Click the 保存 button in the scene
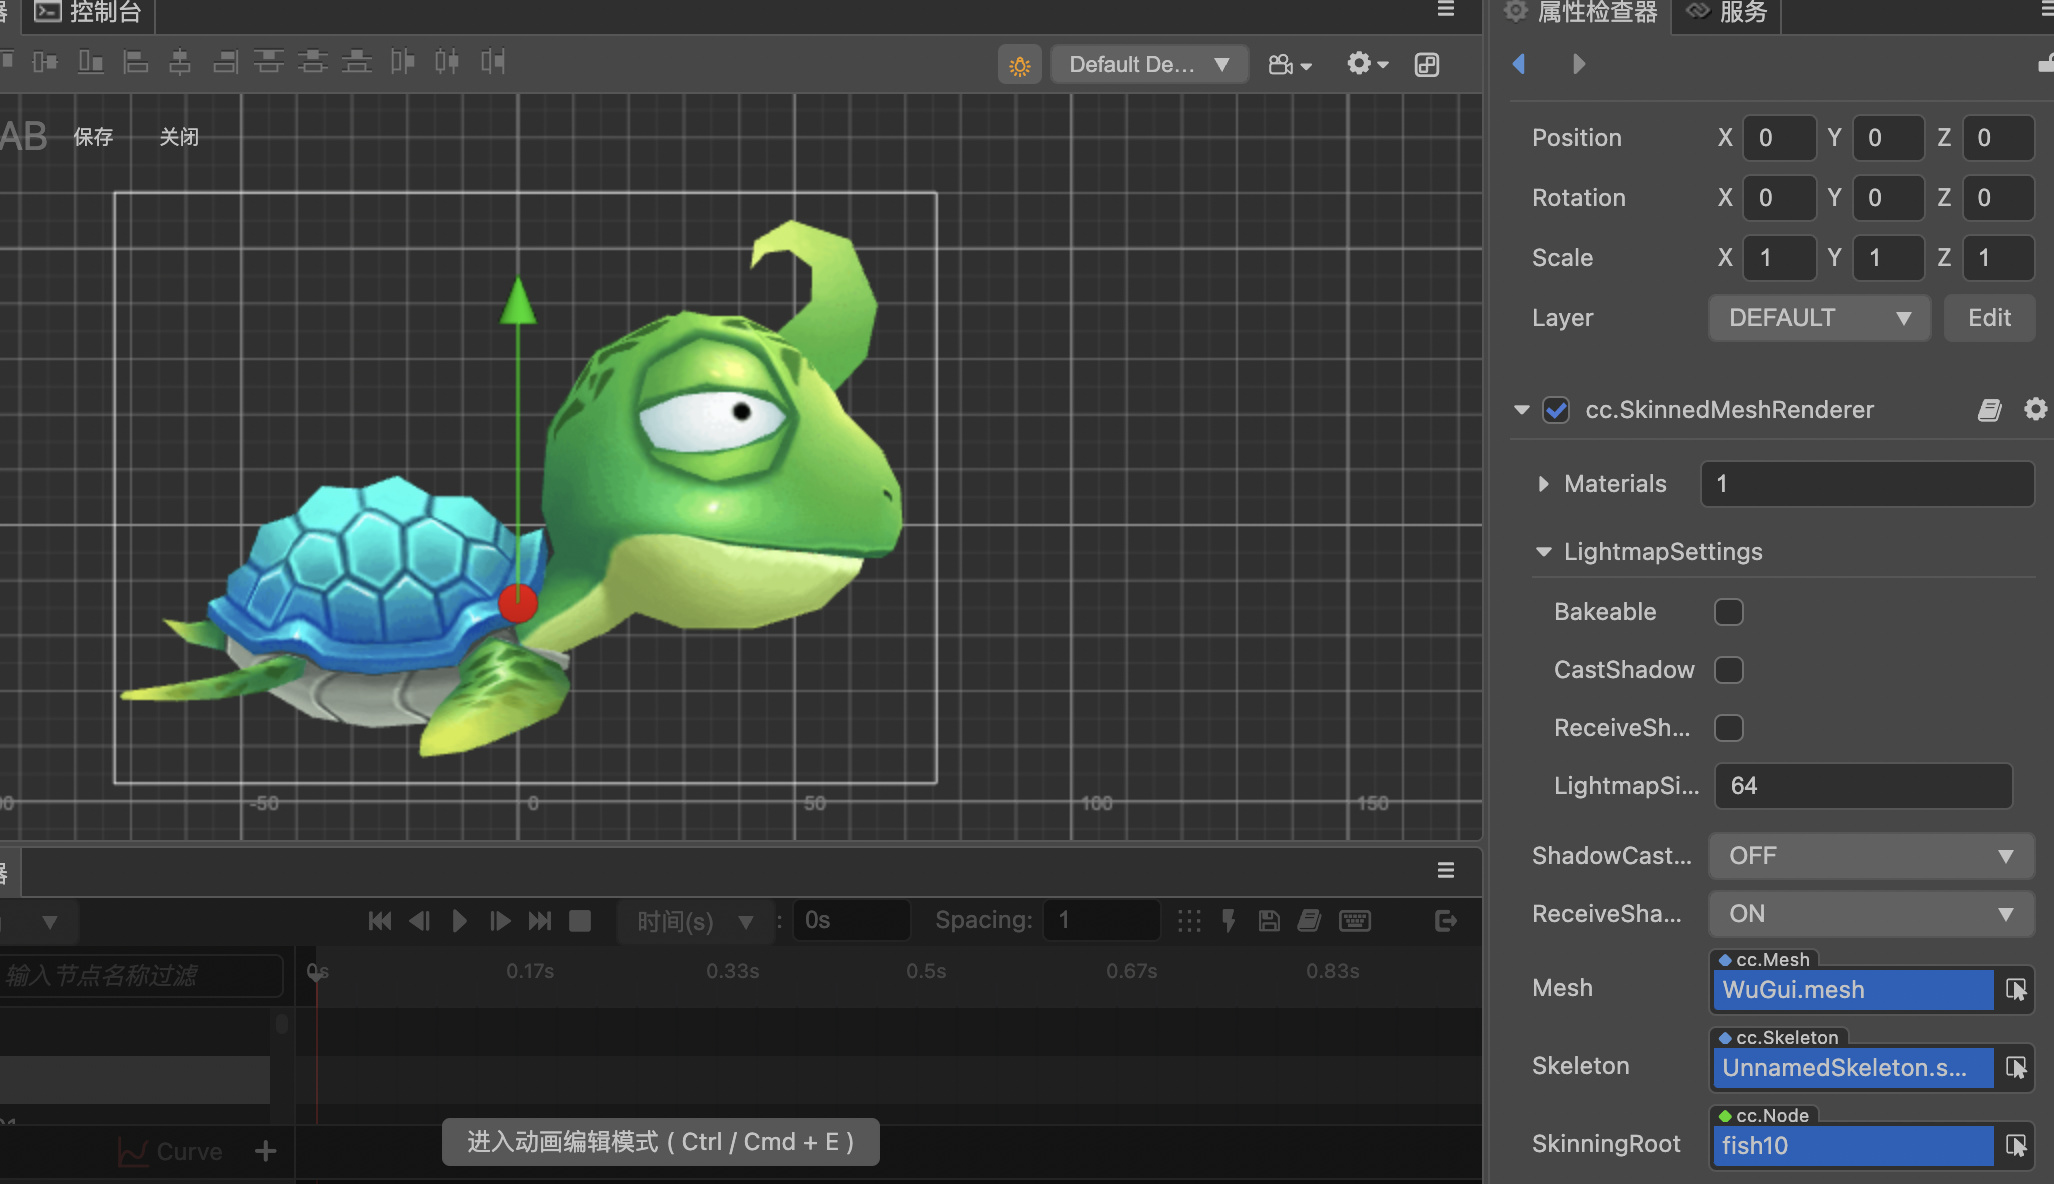Viewport: 2054px width, 1184px height. point(93,137)
